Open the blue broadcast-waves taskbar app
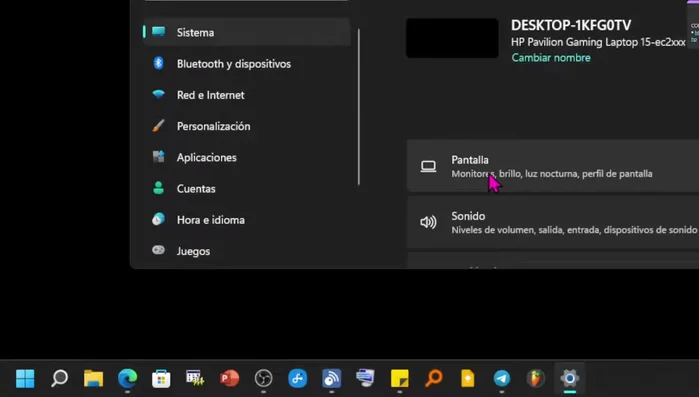This screenshot has height=397, width=699. [332, 378]
